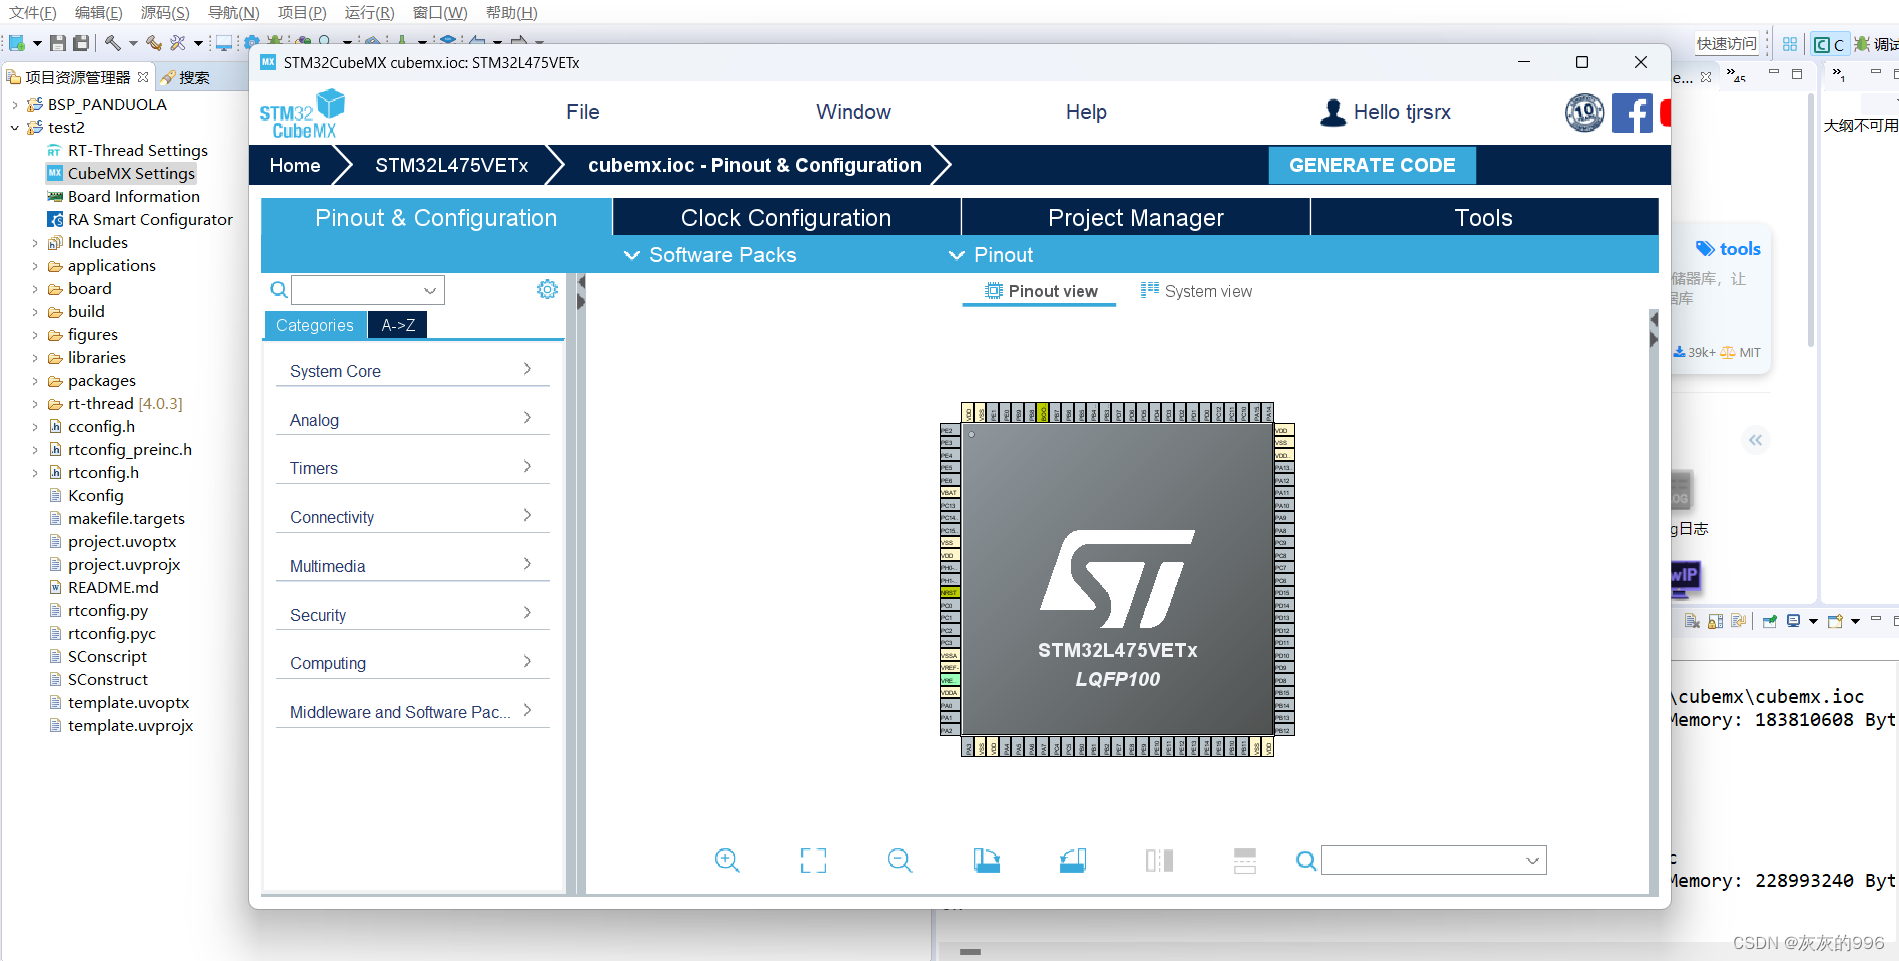Switch to the Clock Configuration tab
The height and width of the screenshot is (961, 1899).
click(786, 217)
